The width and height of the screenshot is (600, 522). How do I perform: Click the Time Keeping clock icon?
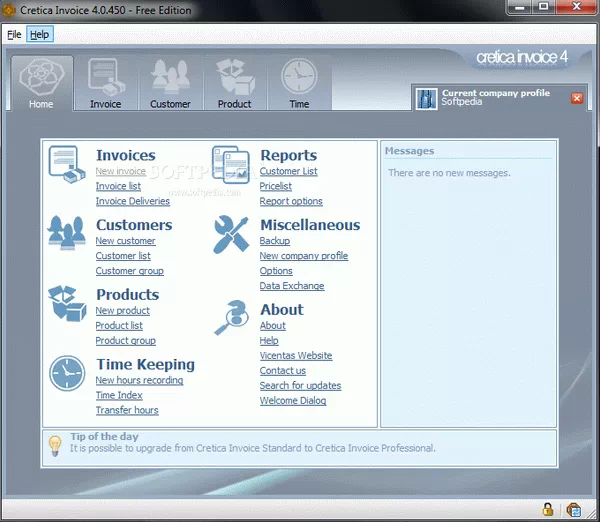67,373
